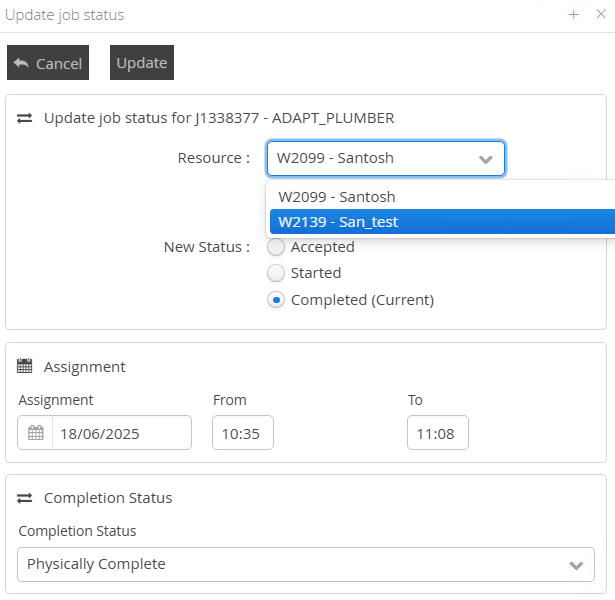Click the calendar icon beside Assignment date

pyautogui.click(x=36, y=433)
